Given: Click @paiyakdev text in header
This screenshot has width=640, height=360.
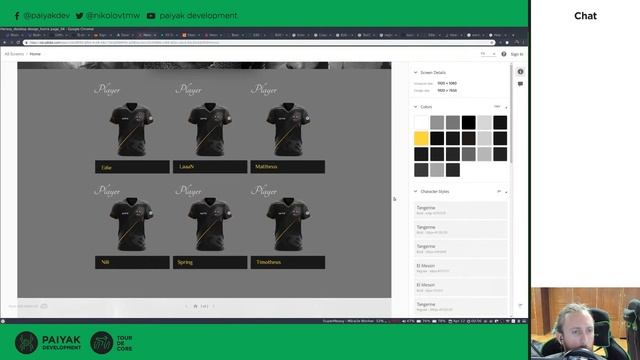Looking at the screenshot, I should 47,16.
